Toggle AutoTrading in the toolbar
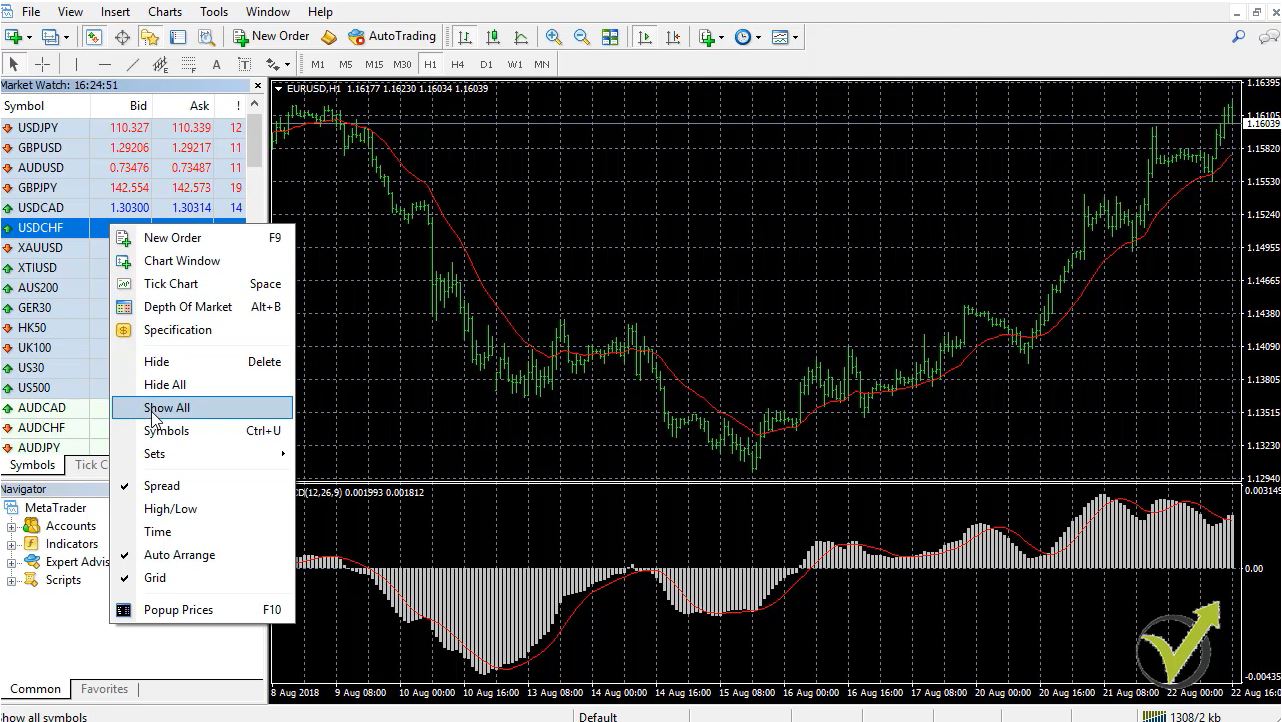This screenshot has height=722, width=1282. point(392,37)
